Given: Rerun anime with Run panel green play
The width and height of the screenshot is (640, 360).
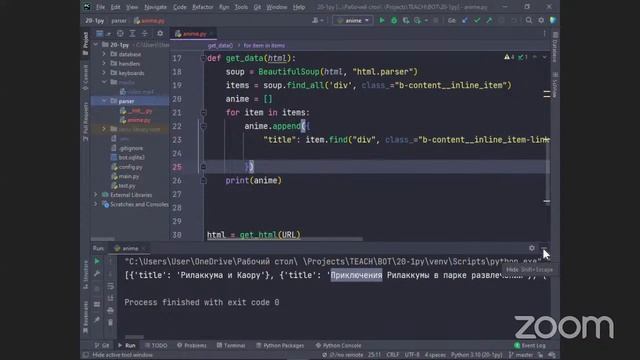Looking at the screenshot, I should (97, 261).
